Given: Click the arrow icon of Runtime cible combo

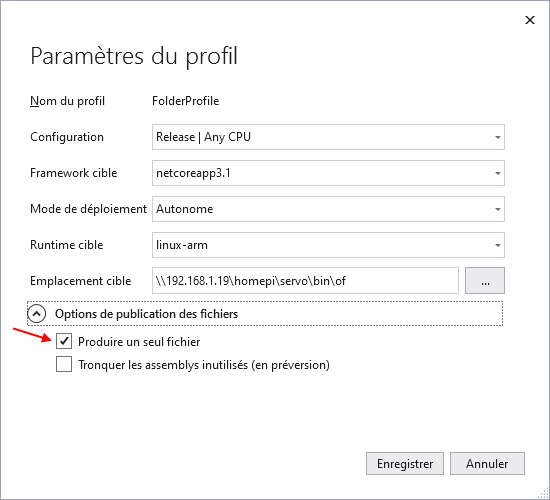Looking at the screenshot, I should (x=497, y=245).
